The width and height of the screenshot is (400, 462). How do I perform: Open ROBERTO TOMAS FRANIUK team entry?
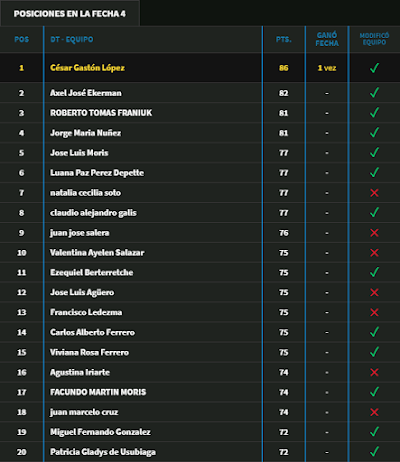coord(101,113)
